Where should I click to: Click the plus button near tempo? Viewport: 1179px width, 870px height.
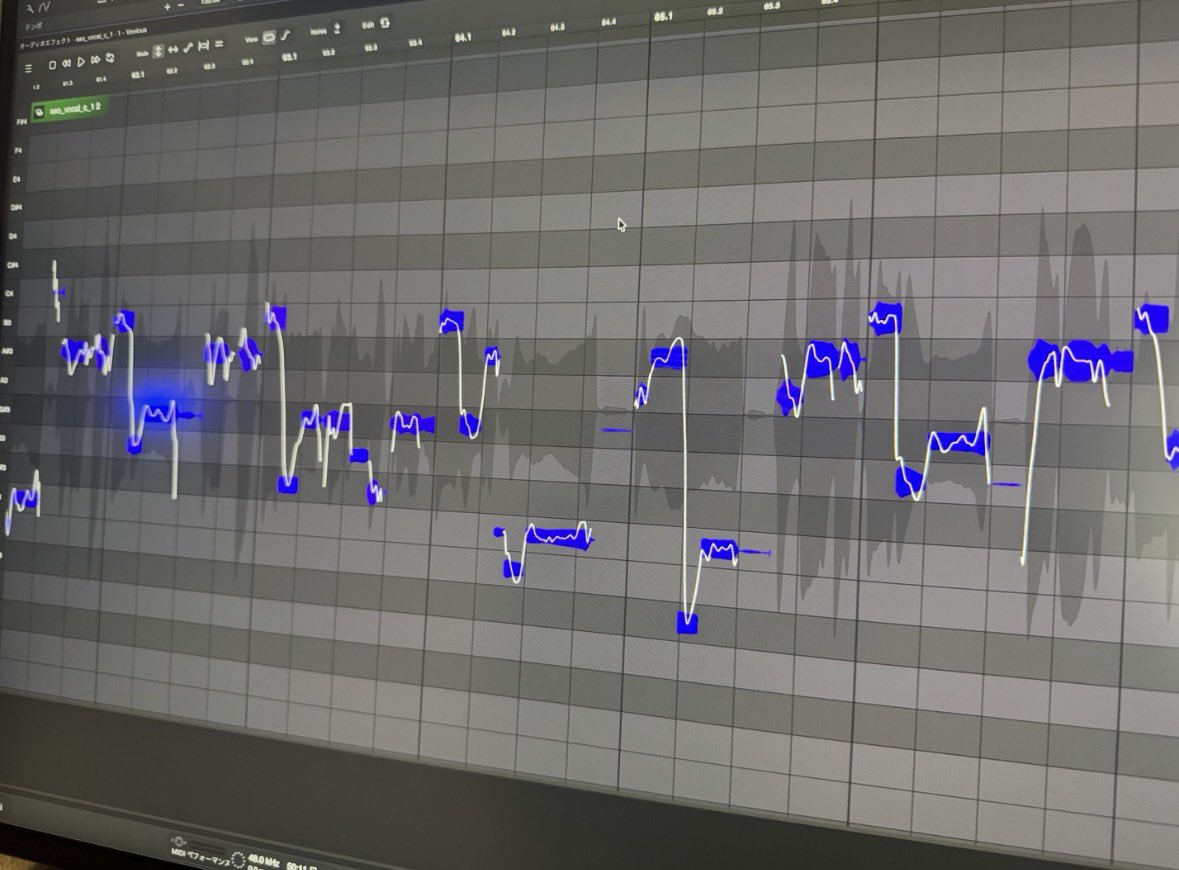coord(167,7)
